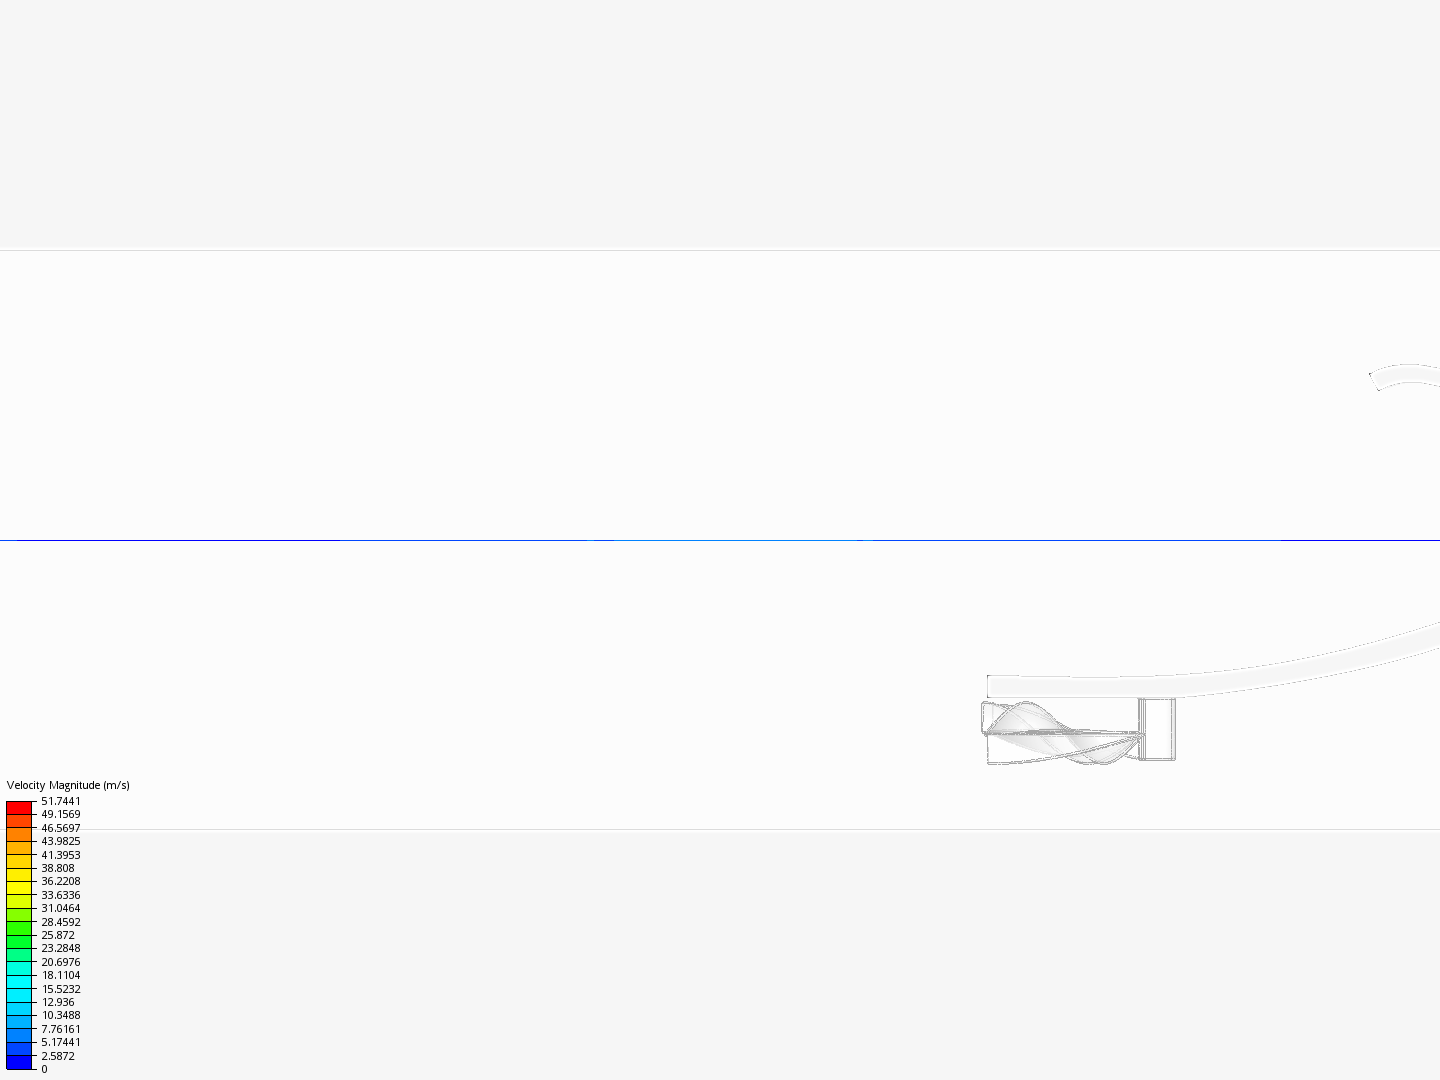Click the 25.872 legend label
The height and width of the screenshot is (1080, 1440).
(x=58, y=935)
